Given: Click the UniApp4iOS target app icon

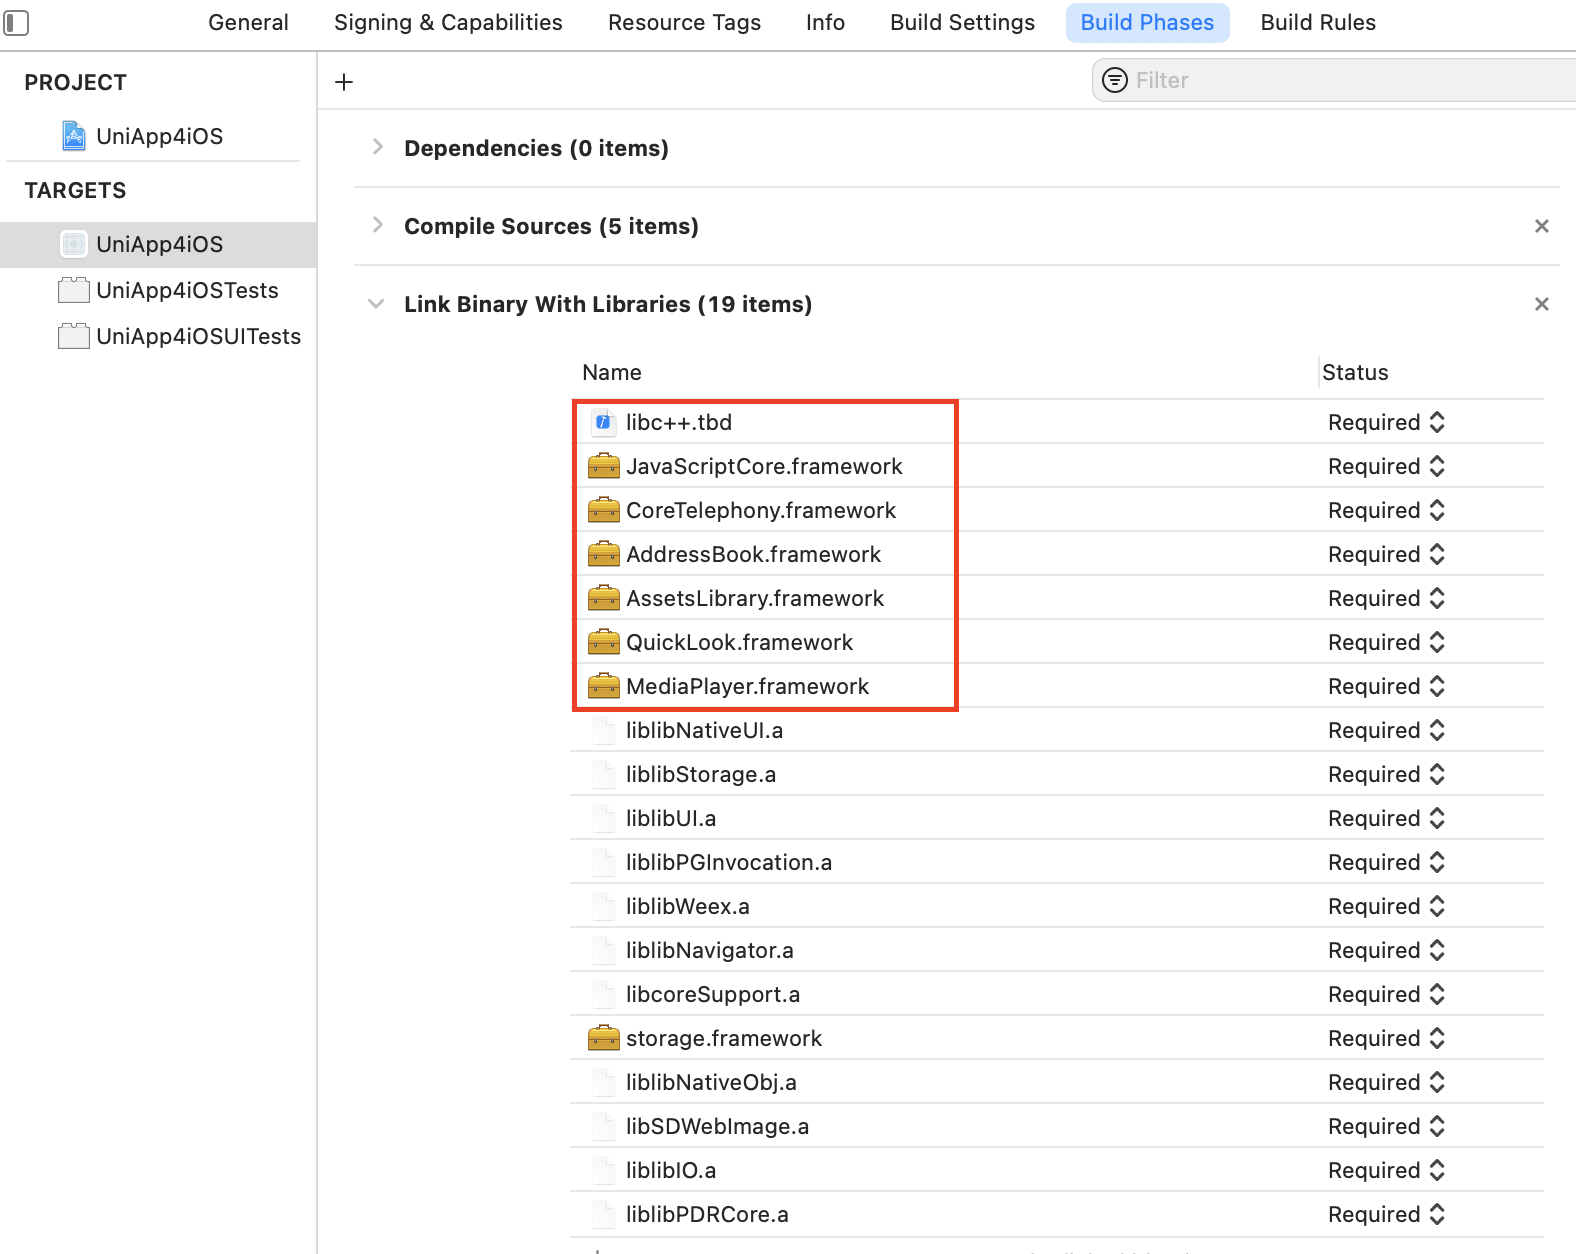Looking at the screenshot, I should pos(74,244).
